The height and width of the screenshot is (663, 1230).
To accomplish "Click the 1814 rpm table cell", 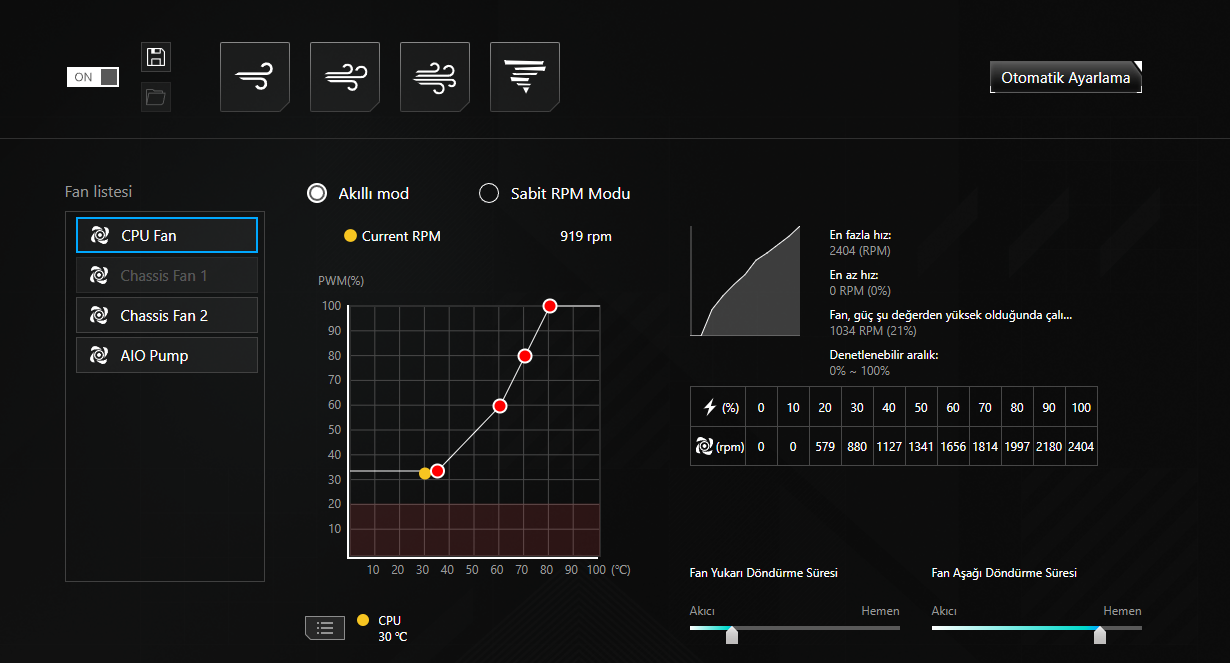I will pyautogui.click(x=985, y=447).
